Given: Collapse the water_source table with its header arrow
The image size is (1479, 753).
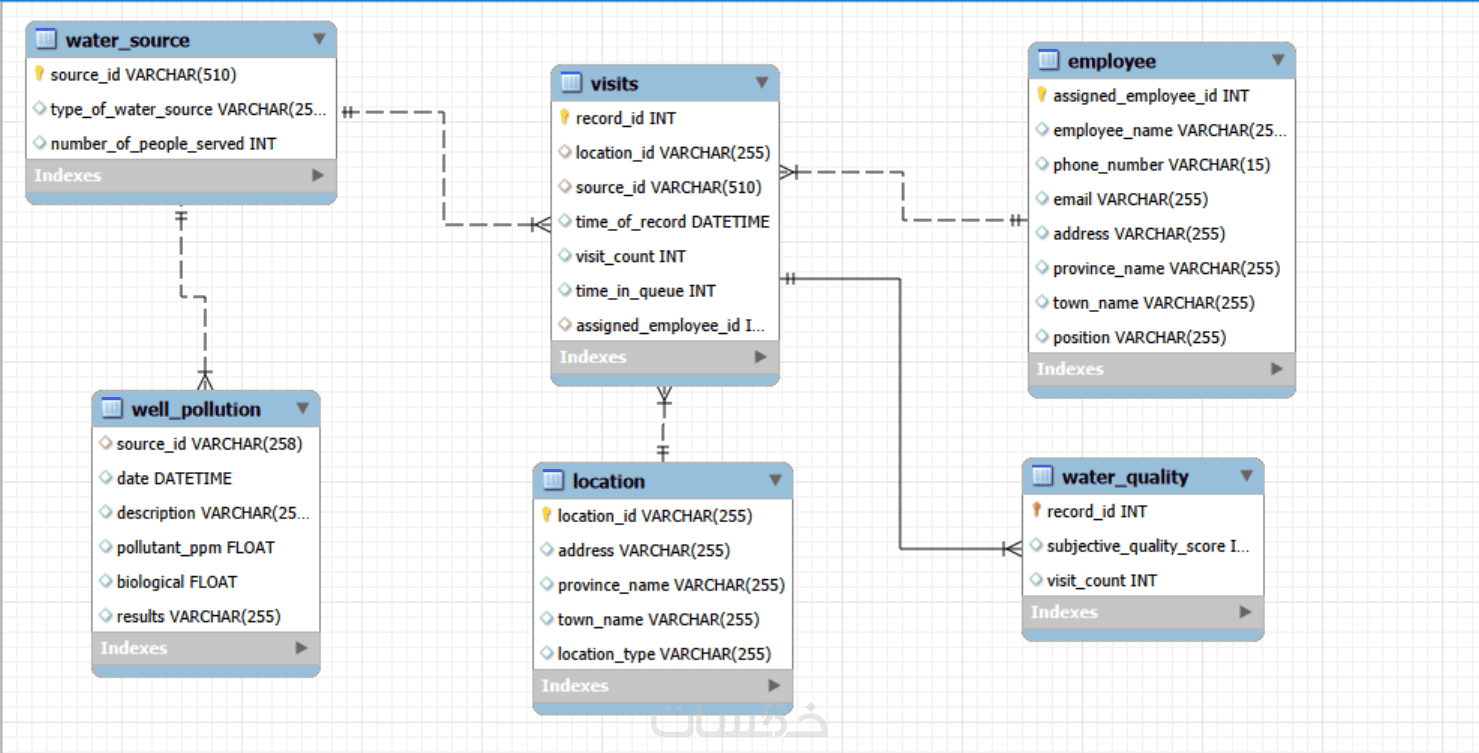Looking at the screenshot, I should pyautogui.click(x=319, y=40).
